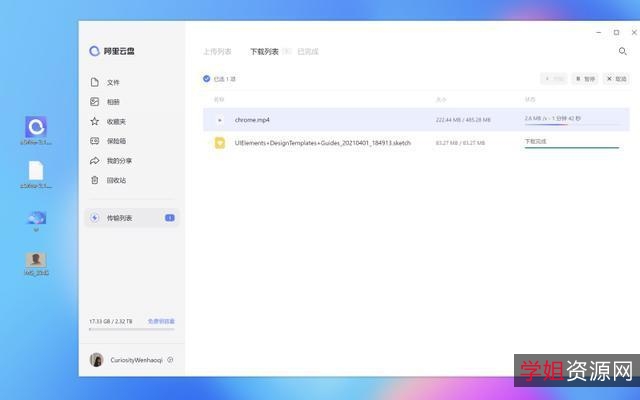Click the greyed-out 开始 start button
Image resolution: width=640 pixels, height=400 pixels.
(553, 78)
